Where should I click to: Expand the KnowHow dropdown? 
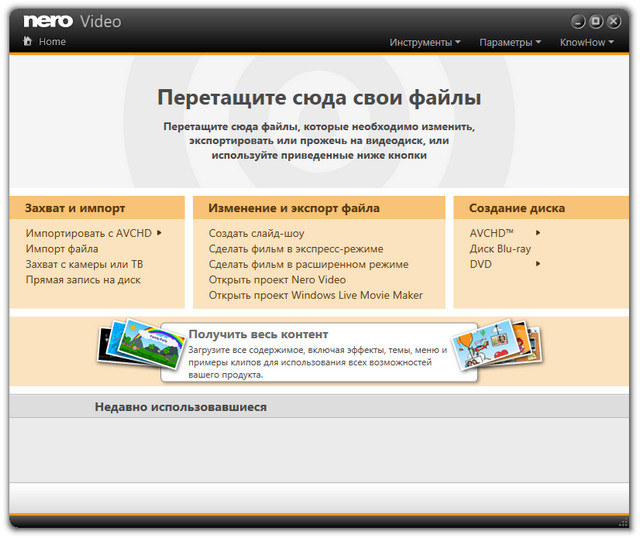click(x=587, y=42)
